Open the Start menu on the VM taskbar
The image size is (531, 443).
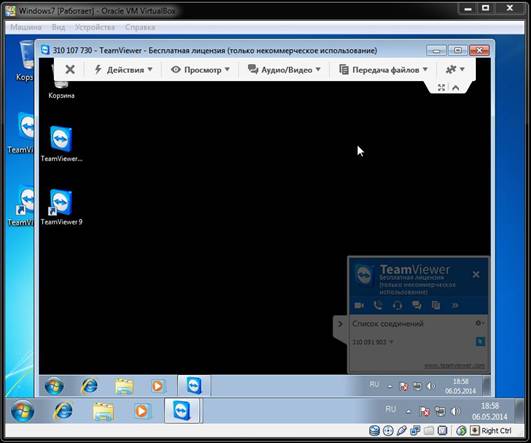pyautogui.click(x=22, y=411)
